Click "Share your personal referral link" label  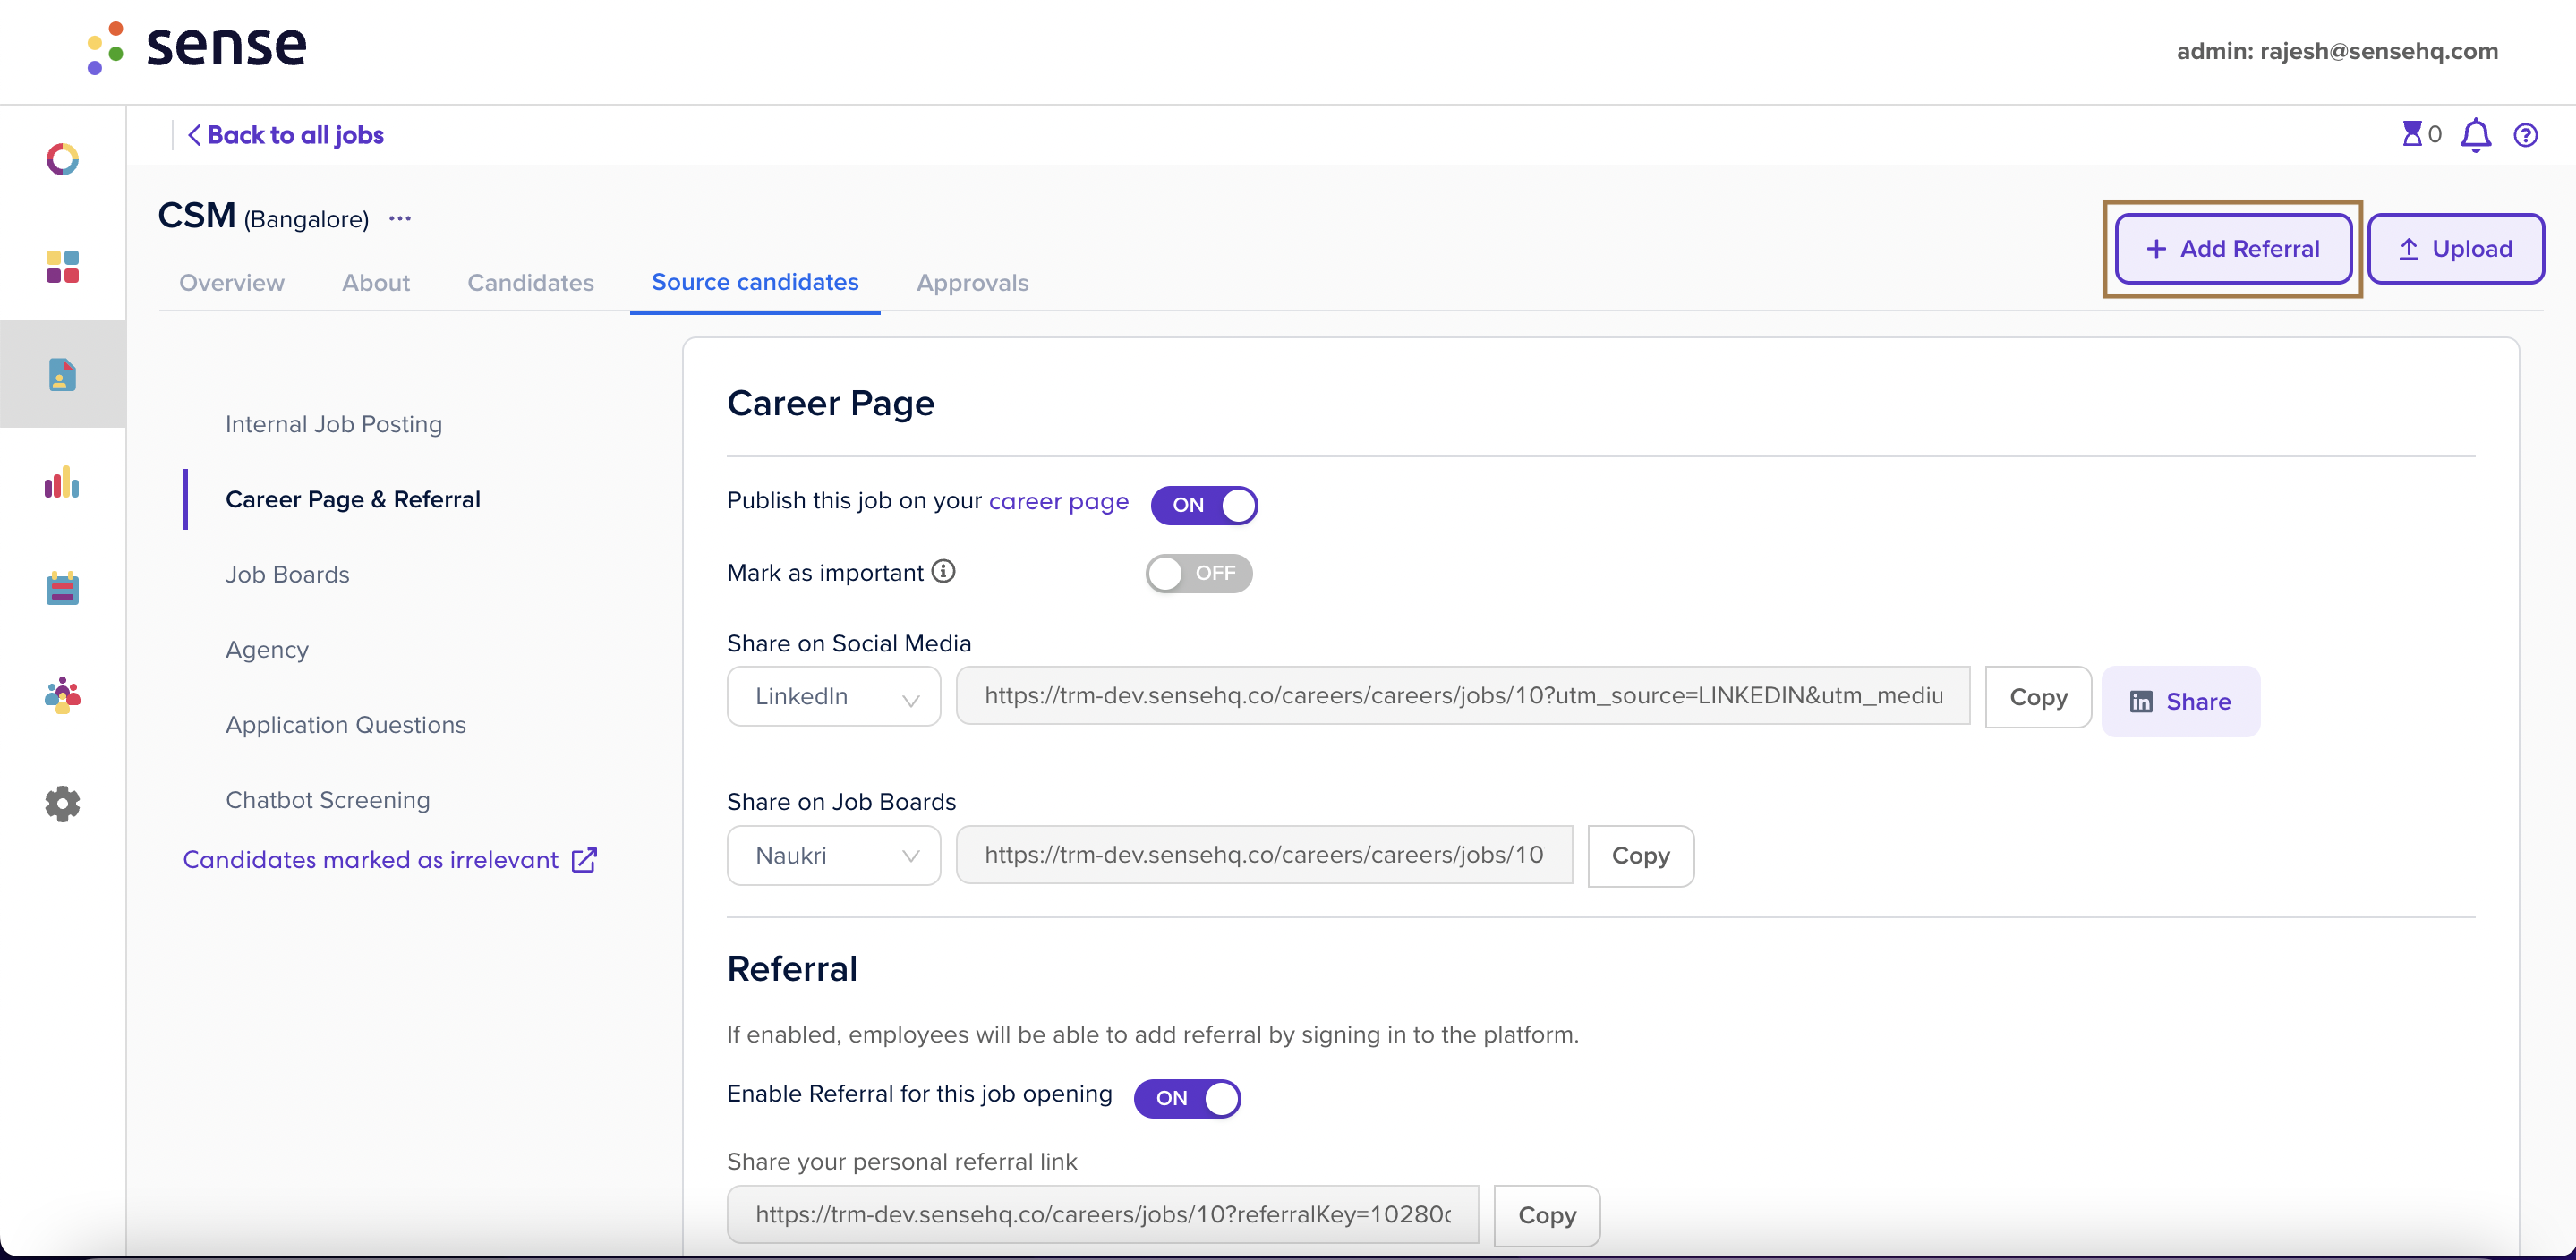pyautogui.click(x=902, y=1162)
